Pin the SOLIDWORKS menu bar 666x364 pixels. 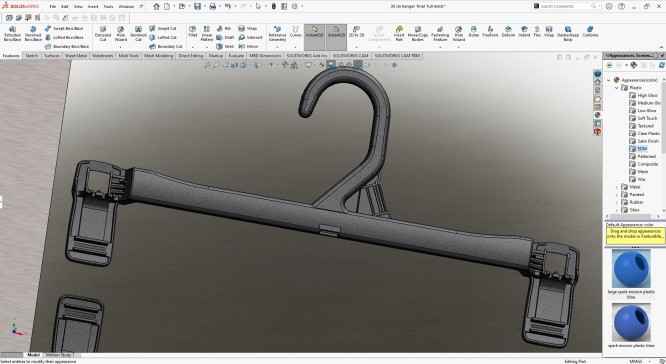pyautogui.click(x=141, y=6)
